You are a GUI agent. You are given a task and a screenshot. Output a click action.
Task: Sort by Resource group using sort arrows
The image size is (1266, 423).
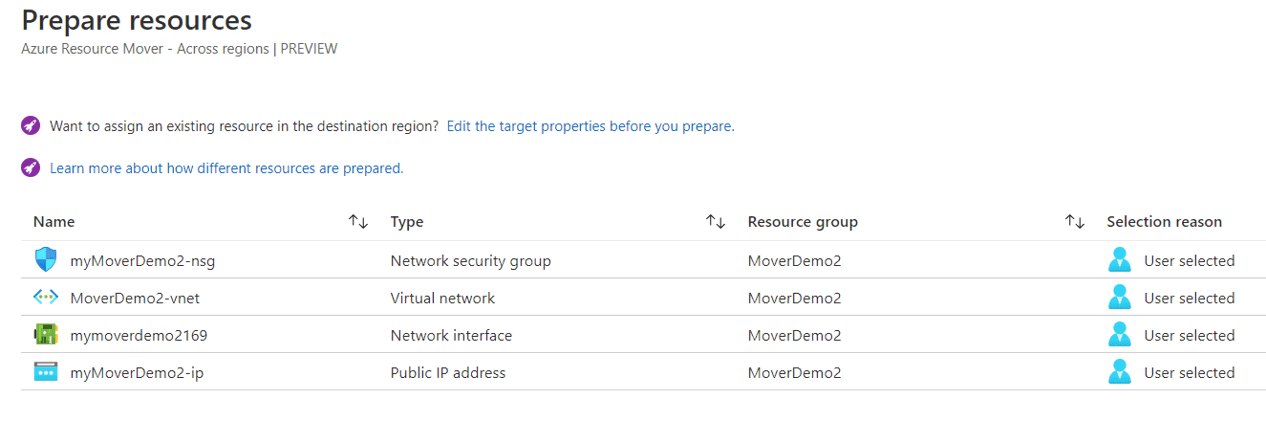tap(1074, 221)
